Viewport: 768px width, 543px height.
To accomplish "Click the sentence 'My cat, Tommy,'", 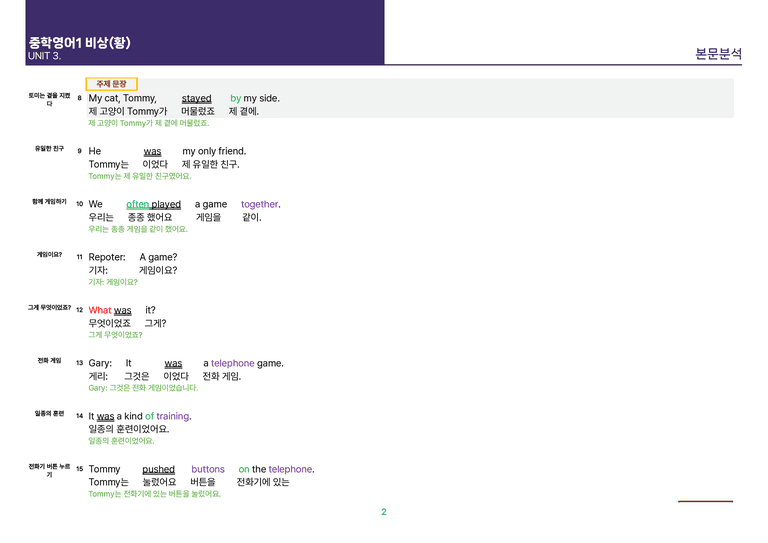I will 122,98.
